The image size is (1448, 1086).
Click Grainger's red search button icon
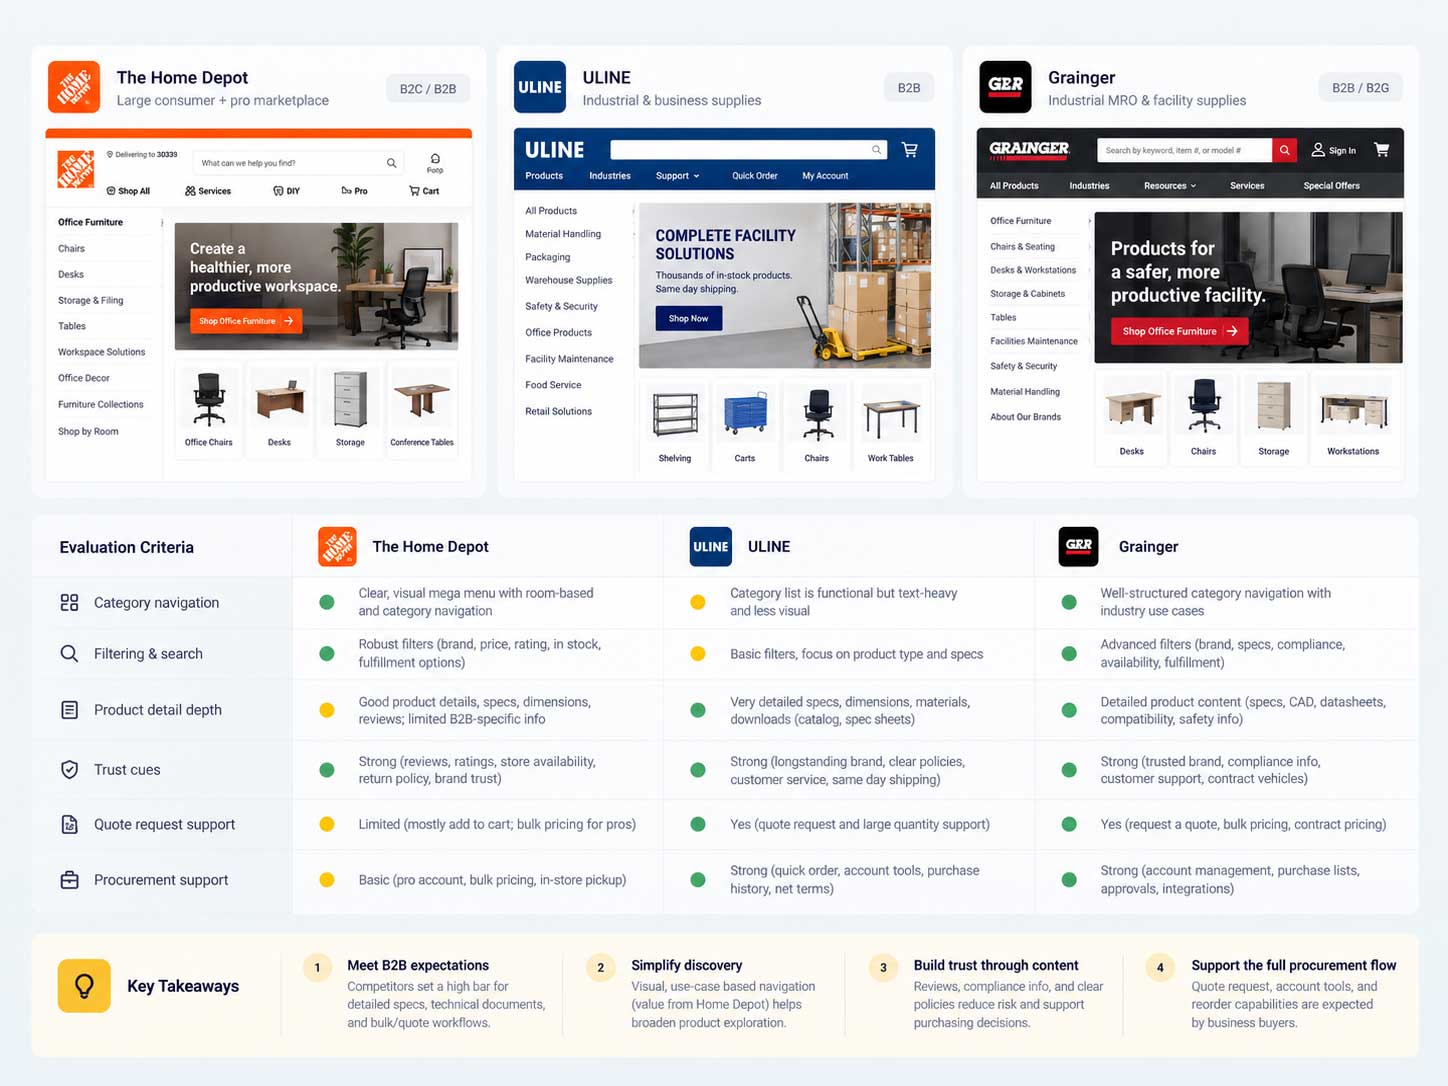(x=1285, y=150)
